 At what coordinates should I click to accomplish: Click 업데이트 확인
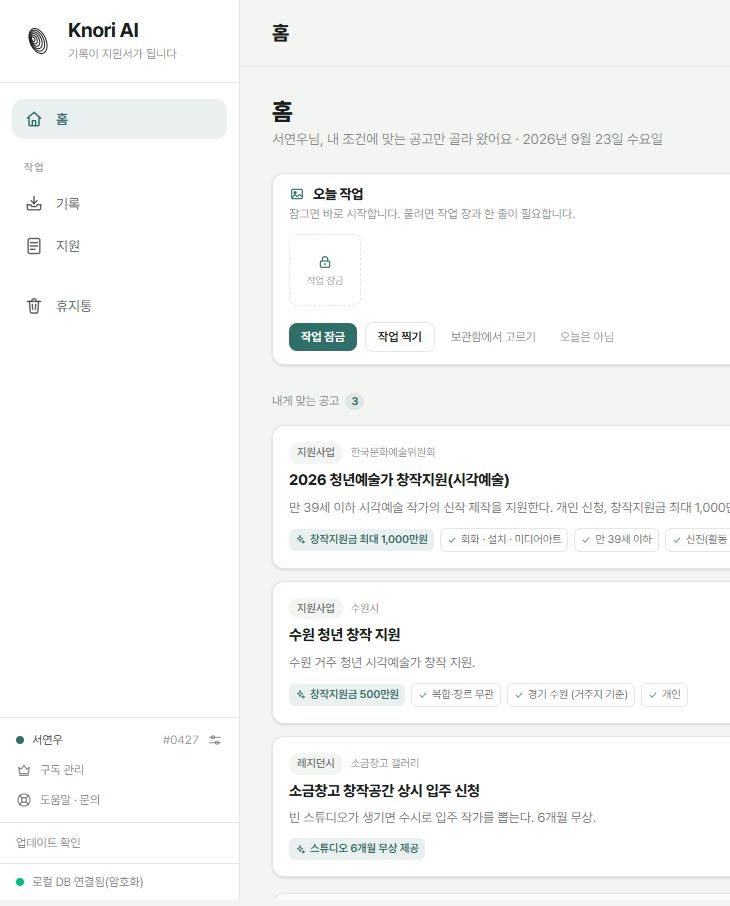tap(48, 842)
